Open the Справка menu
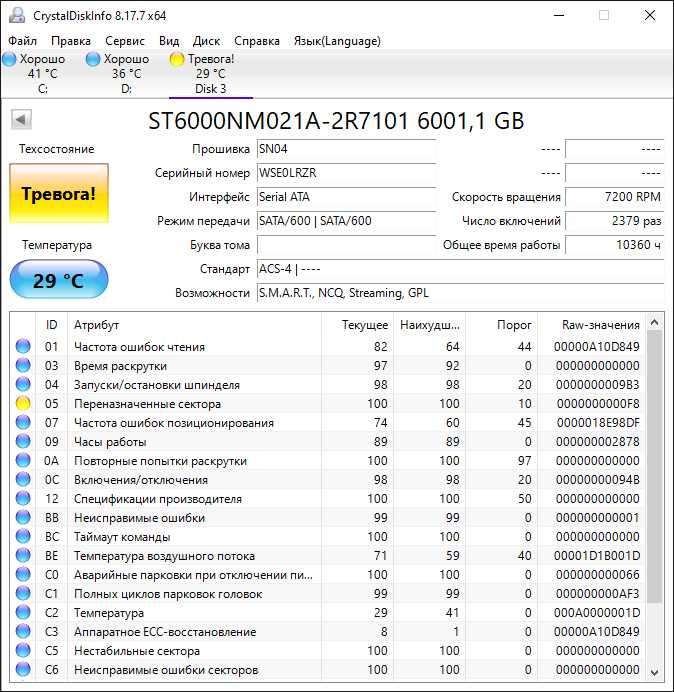Screen dimensions: 674x692 pyautogui.click(x=257, y=41)
